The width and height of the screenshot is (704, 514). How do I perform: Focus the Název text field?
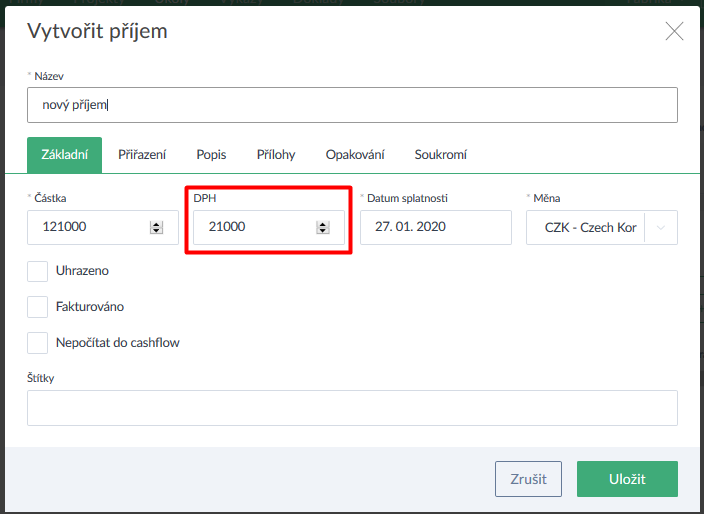click(x=352, y=105)
